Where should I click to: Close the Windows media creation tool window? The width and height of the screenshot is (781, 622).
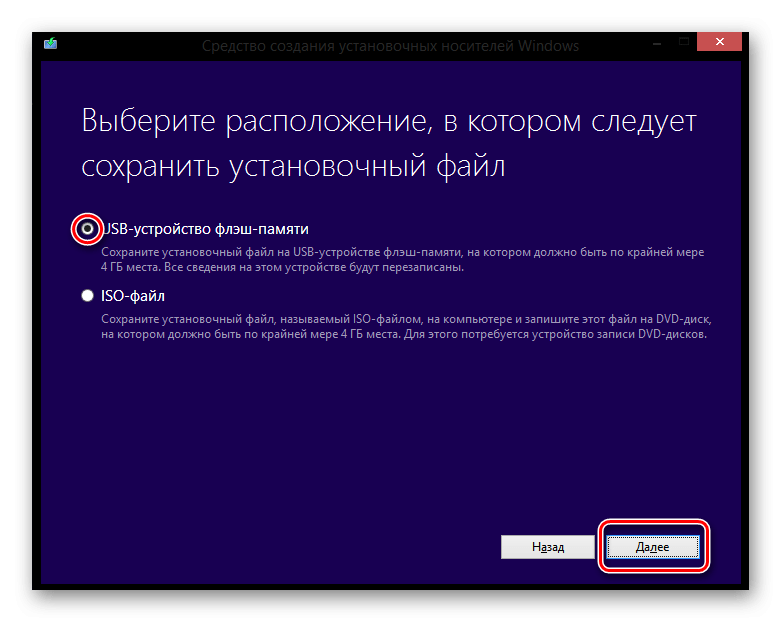(x=718, y=43)
